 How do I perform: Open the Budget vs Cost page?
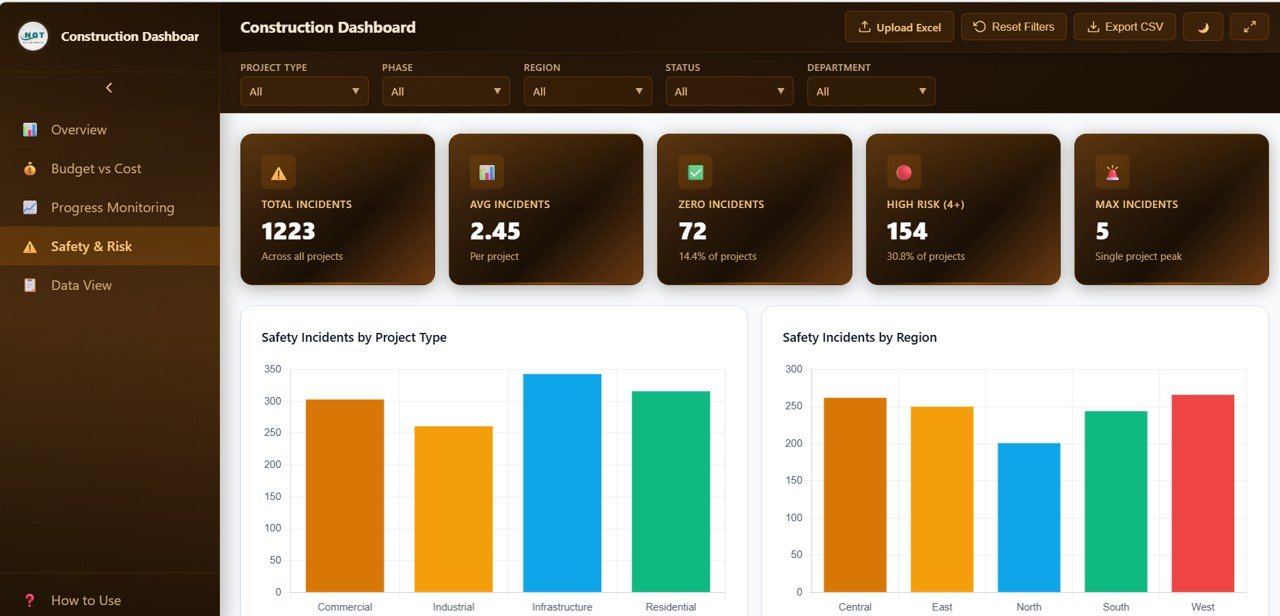pos(96,169)
